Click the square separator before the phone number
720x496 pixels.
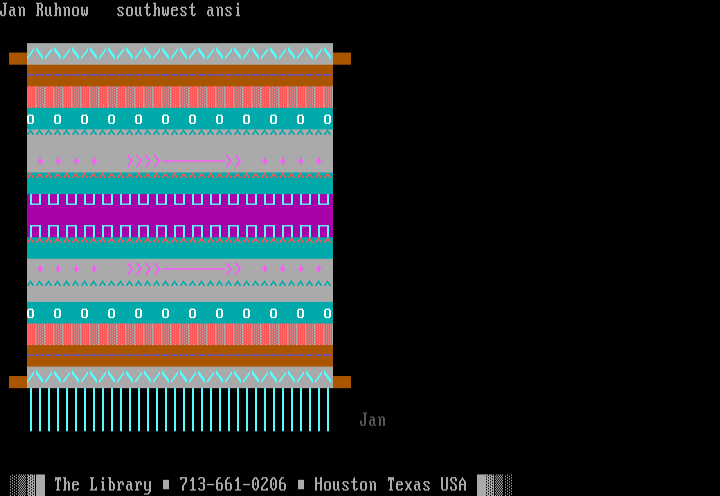click(x=166, y=485)
